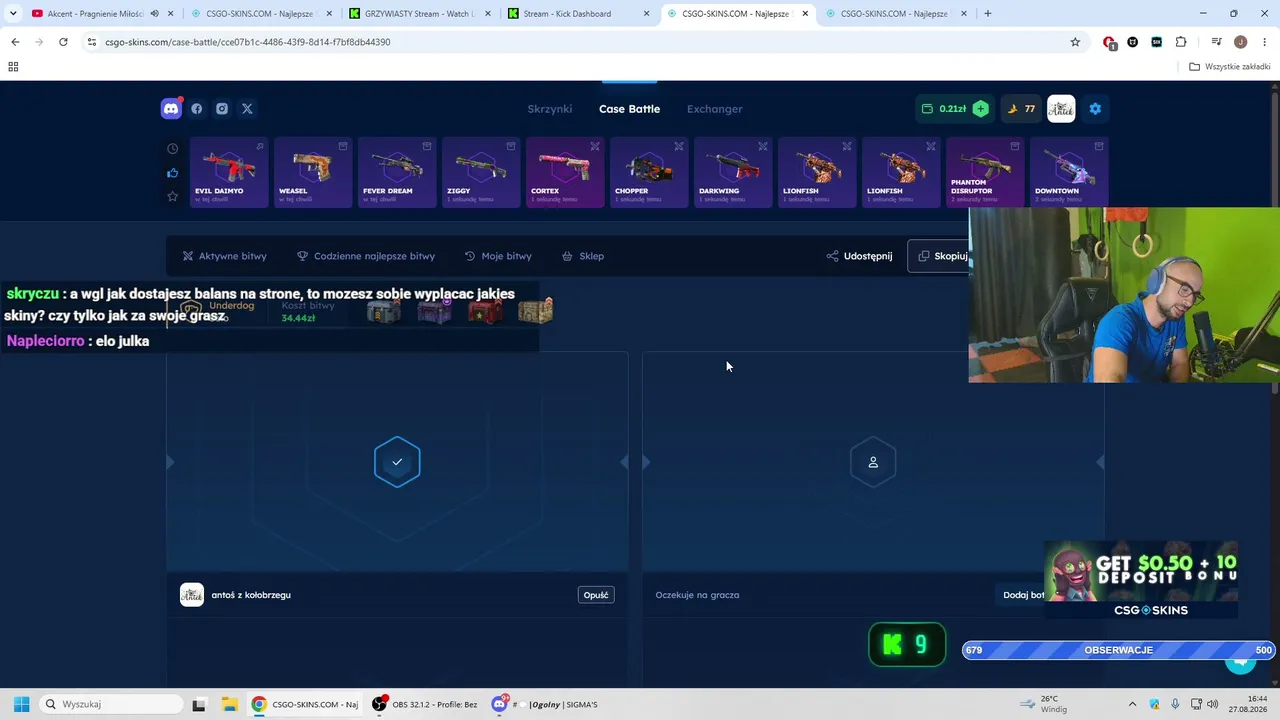Open the Skrzynki navigation tab
This screenshot has width=1280, height=720.
pos(550,109)
